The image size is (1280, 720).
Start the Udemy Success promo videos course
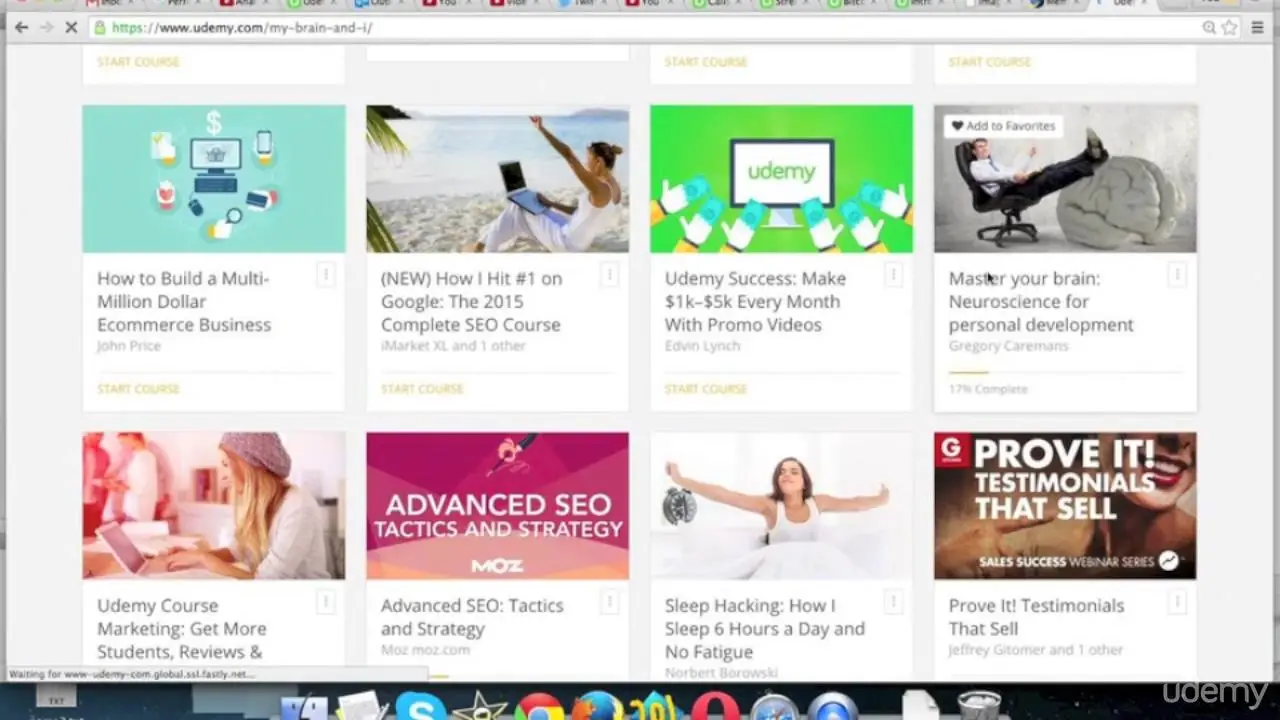(x=706, y=388)
